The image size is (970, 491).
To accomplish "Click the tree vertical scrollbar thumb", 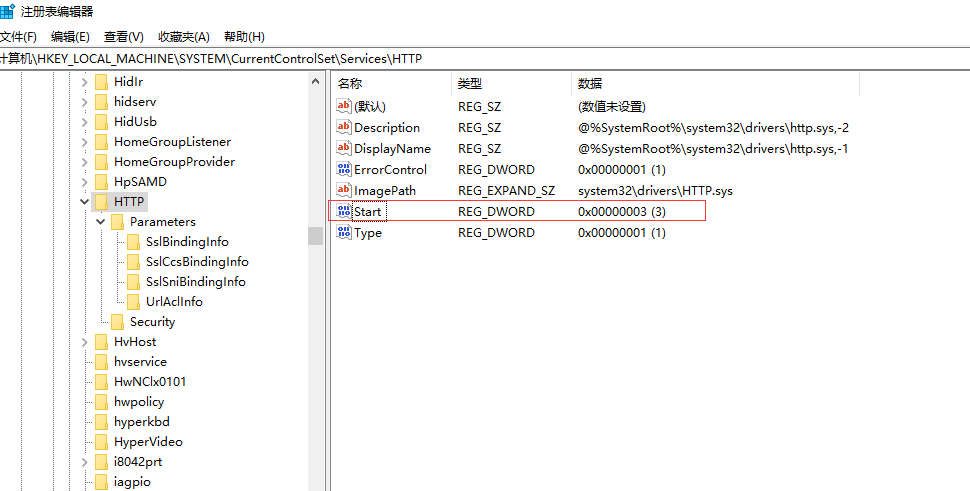I will 315,236.
